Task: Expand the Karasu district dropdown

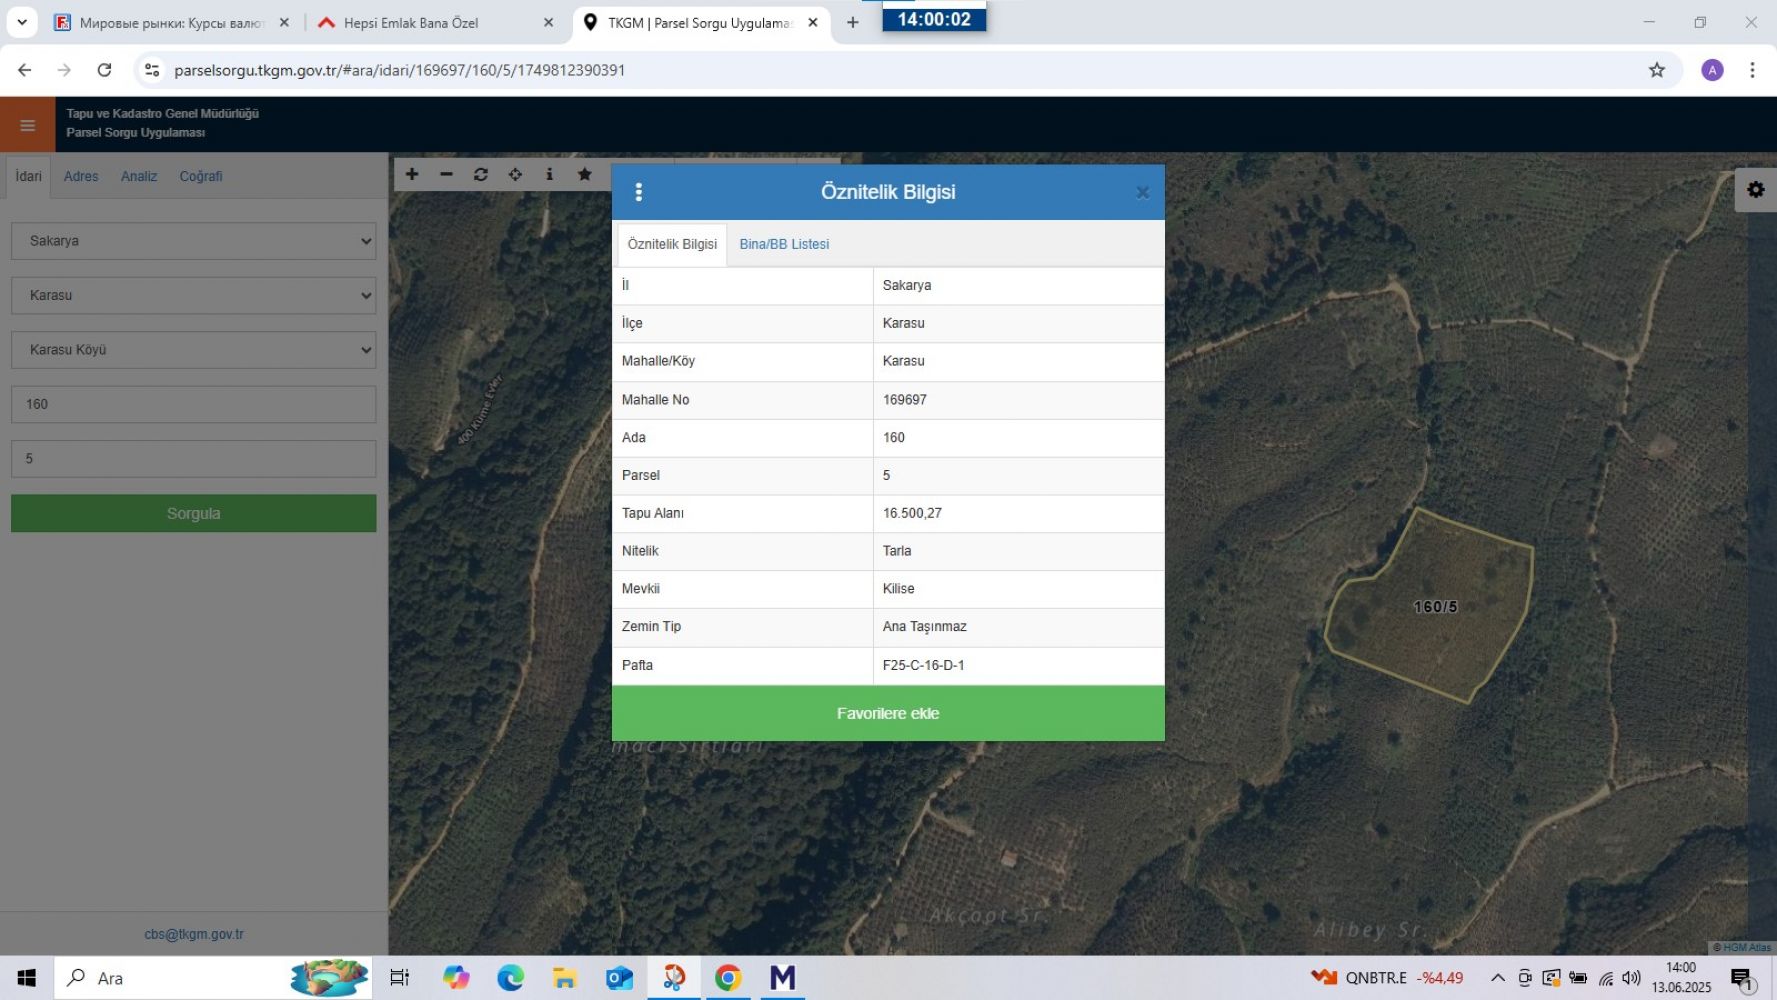Action: pyautogui.click(x=194, y=296)
